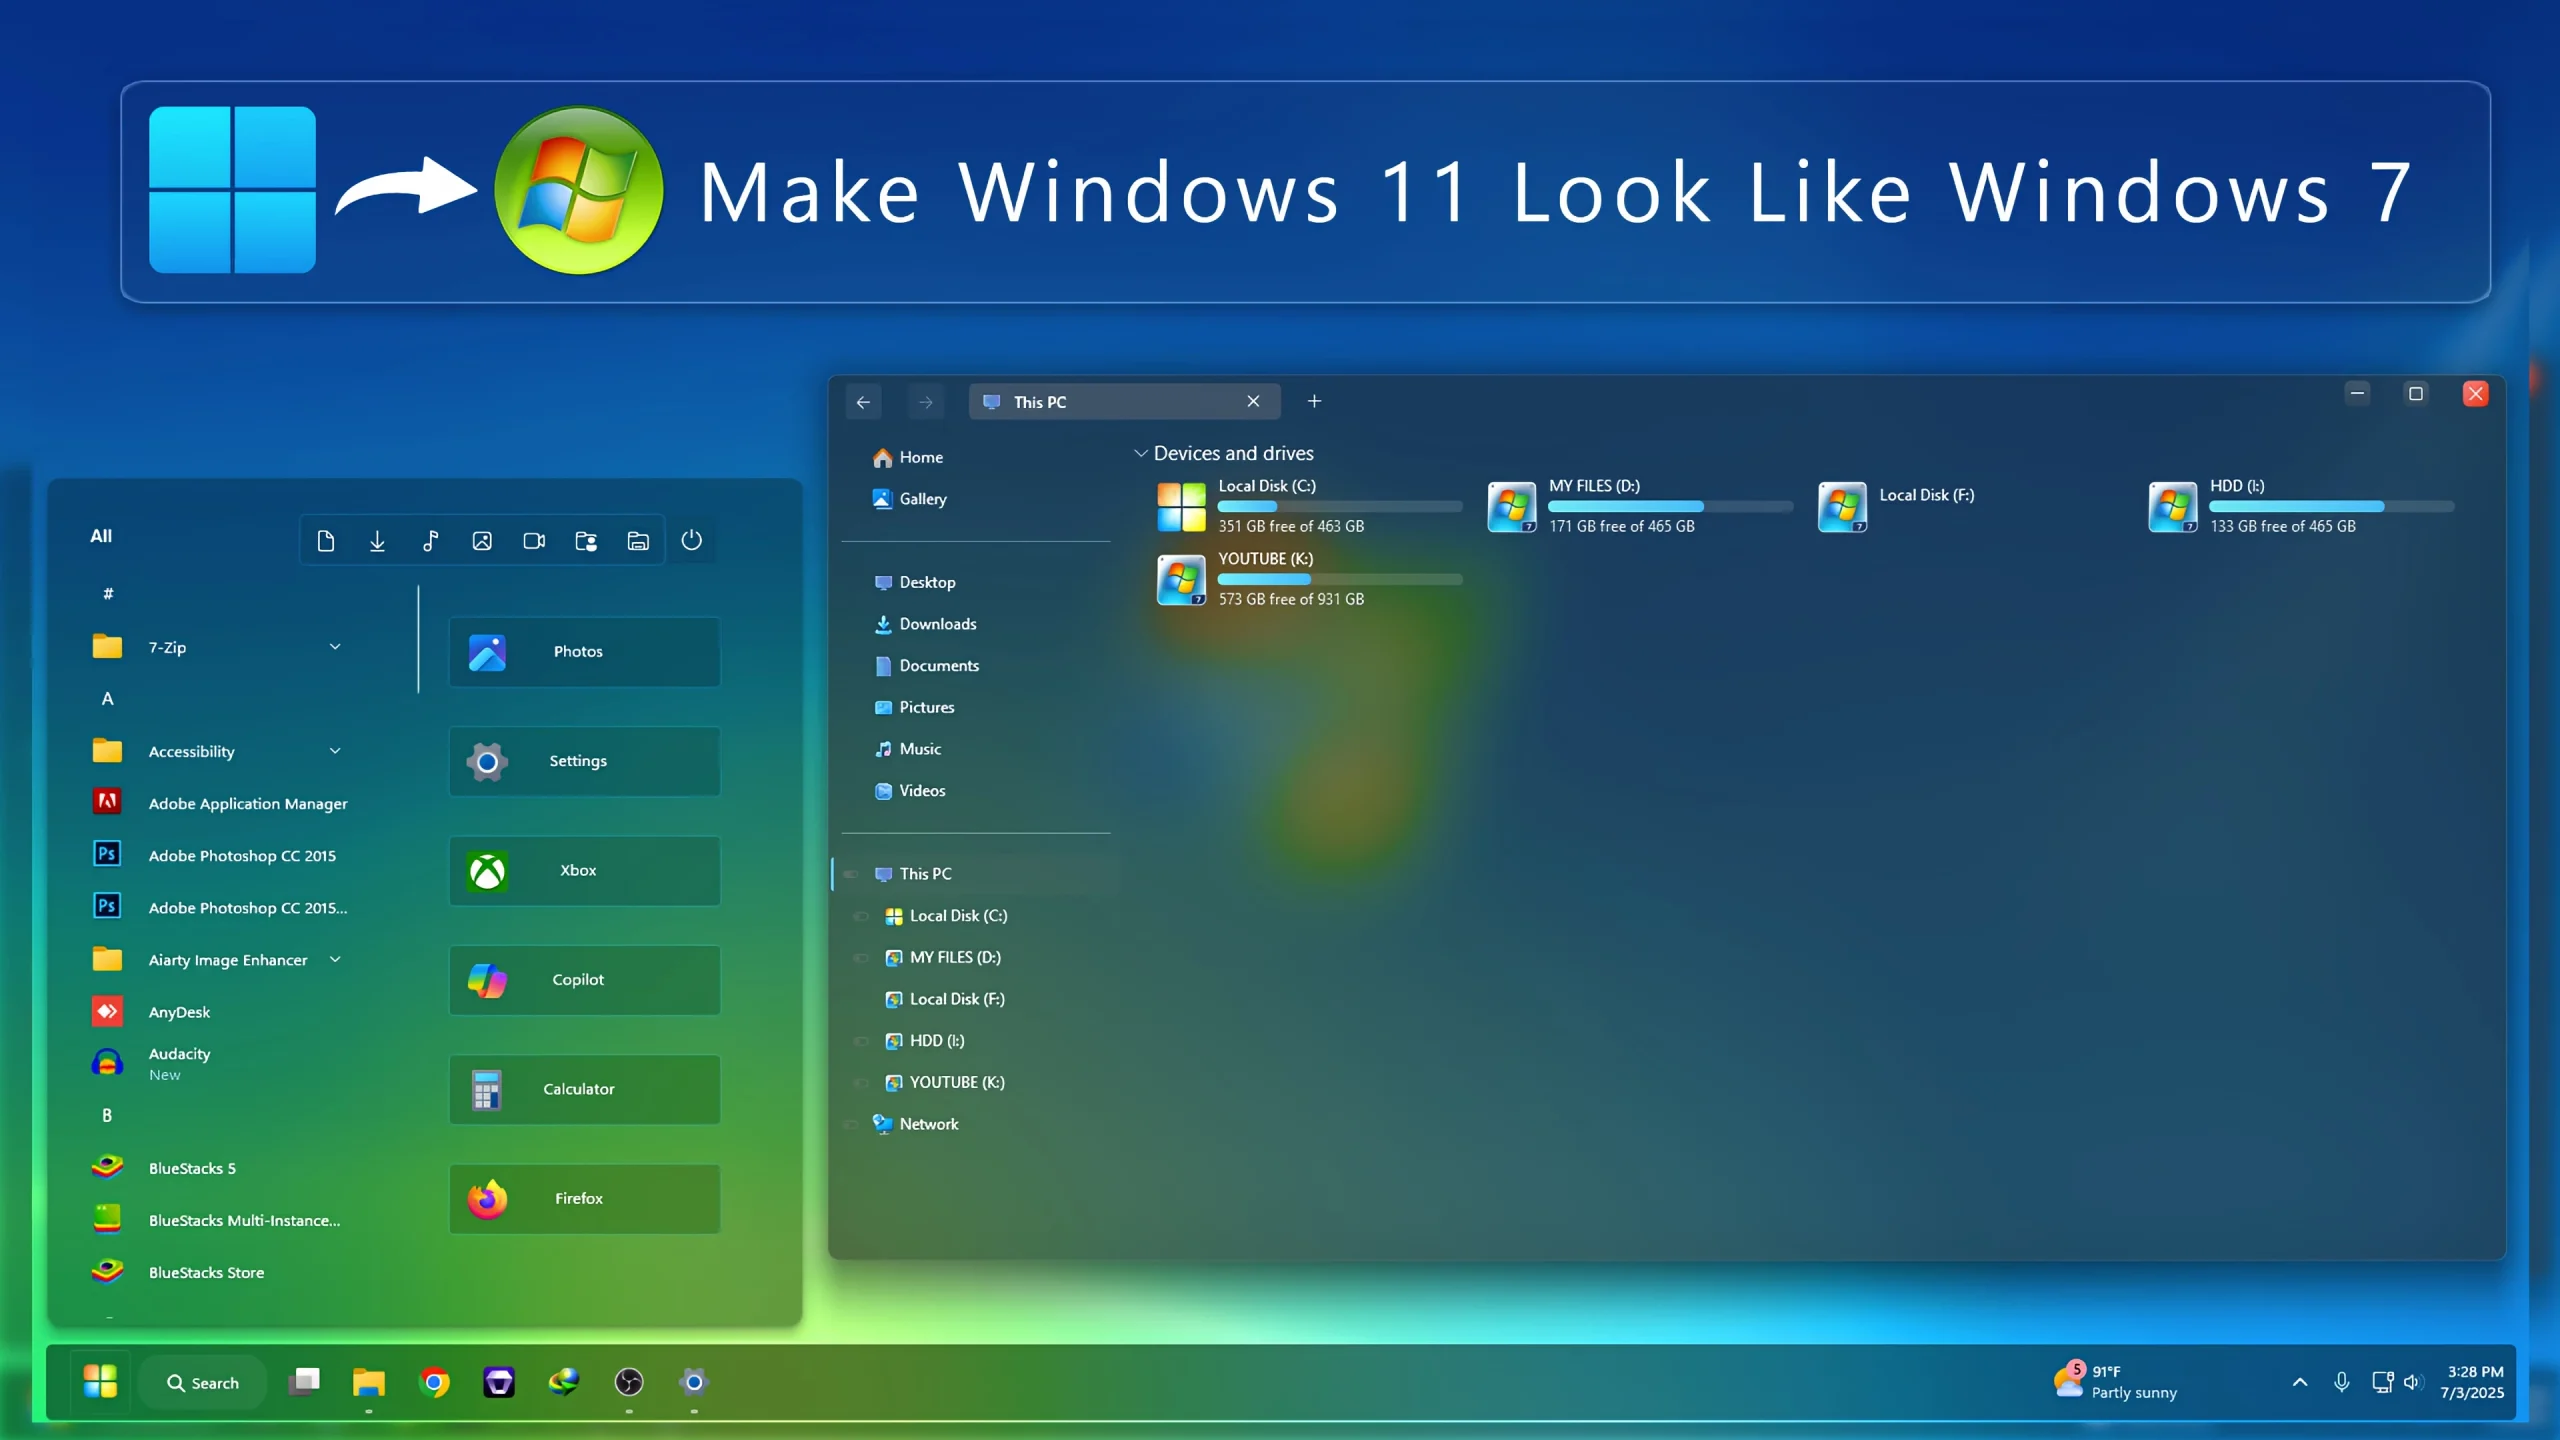This screenshot has width=2560, height=1440.
Task: Open Adobe Application Manager from app list
Action: click(220, 803)
